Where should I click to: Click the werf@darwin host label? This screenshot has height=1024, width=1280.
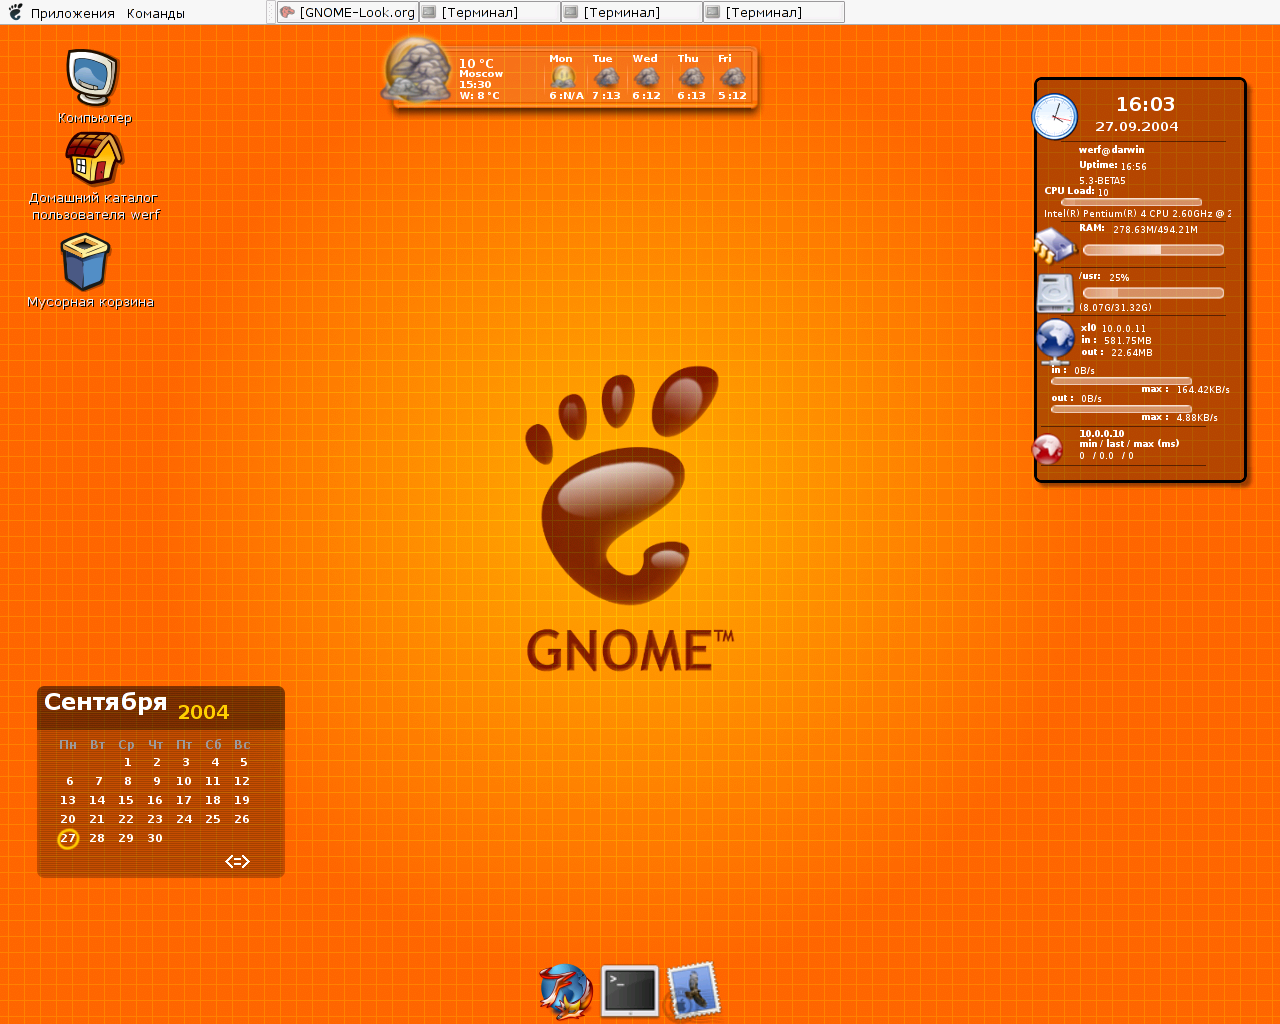click(x=1112, y=150)
